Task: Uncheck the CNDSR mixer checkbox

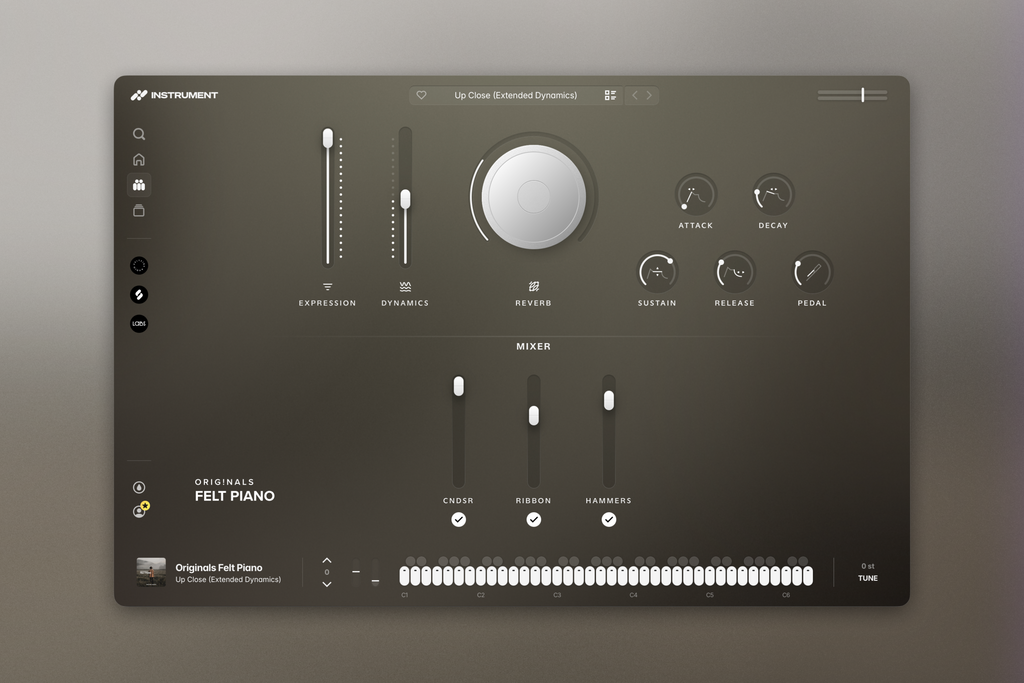Action: pyautogui.click(x=458, y=520)
